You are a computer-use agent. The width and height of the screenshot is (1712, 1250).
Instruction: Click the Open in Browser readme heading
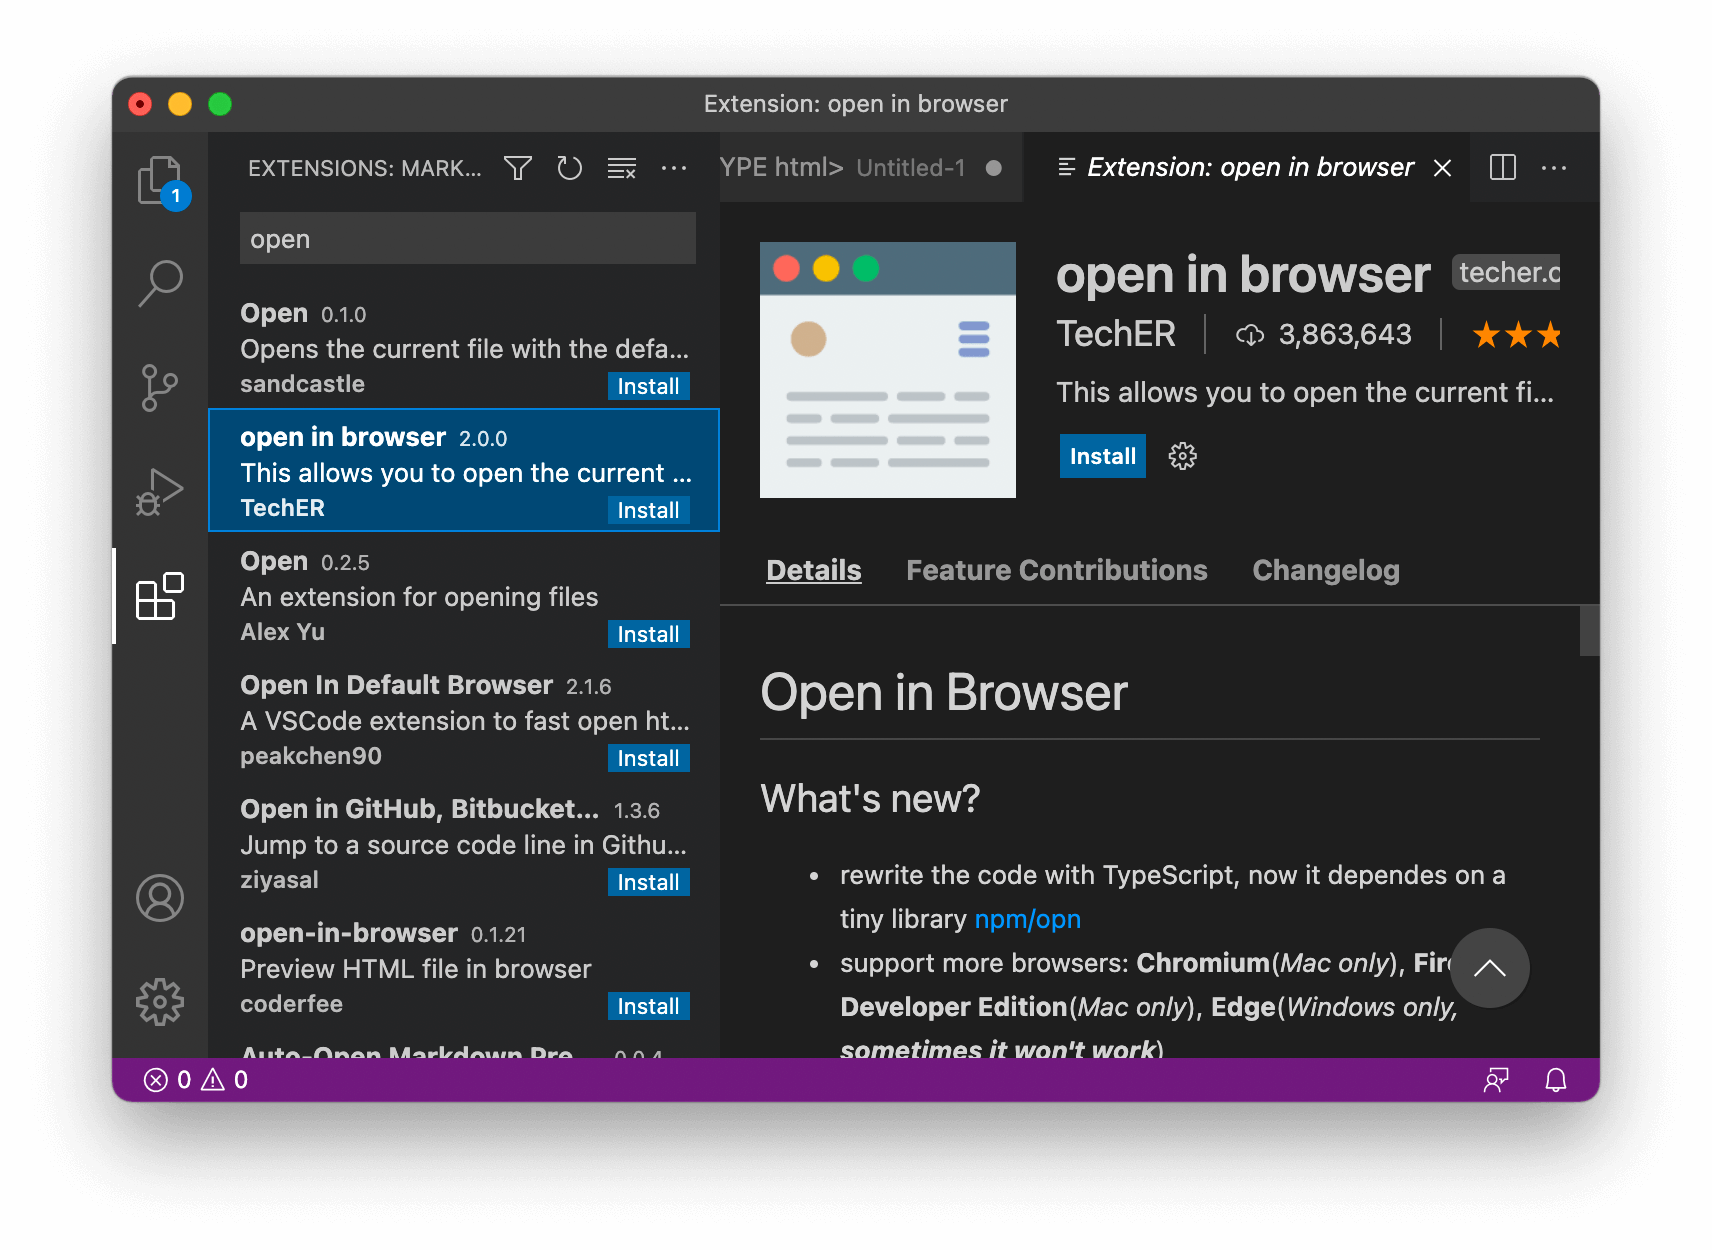pyautogui.click(x=944, y=693)
